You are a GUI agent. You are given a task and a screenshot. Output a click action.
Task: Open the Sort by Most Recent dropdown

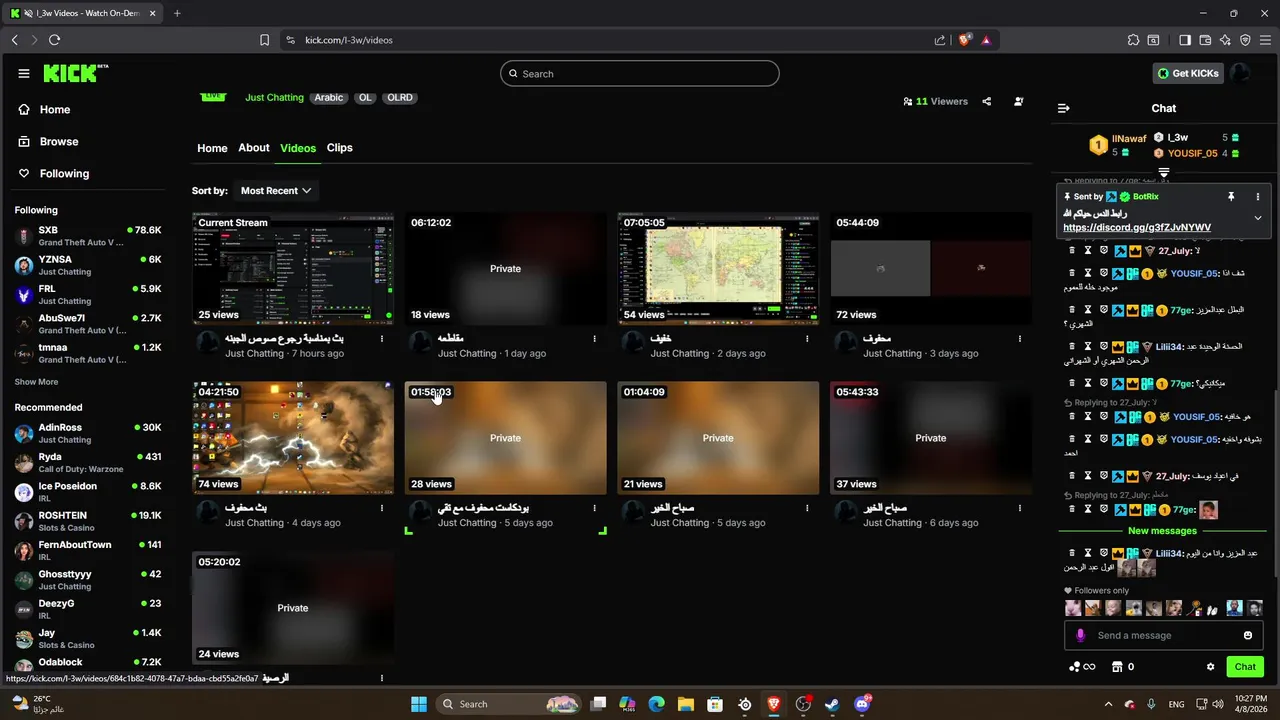click(275, 190)
